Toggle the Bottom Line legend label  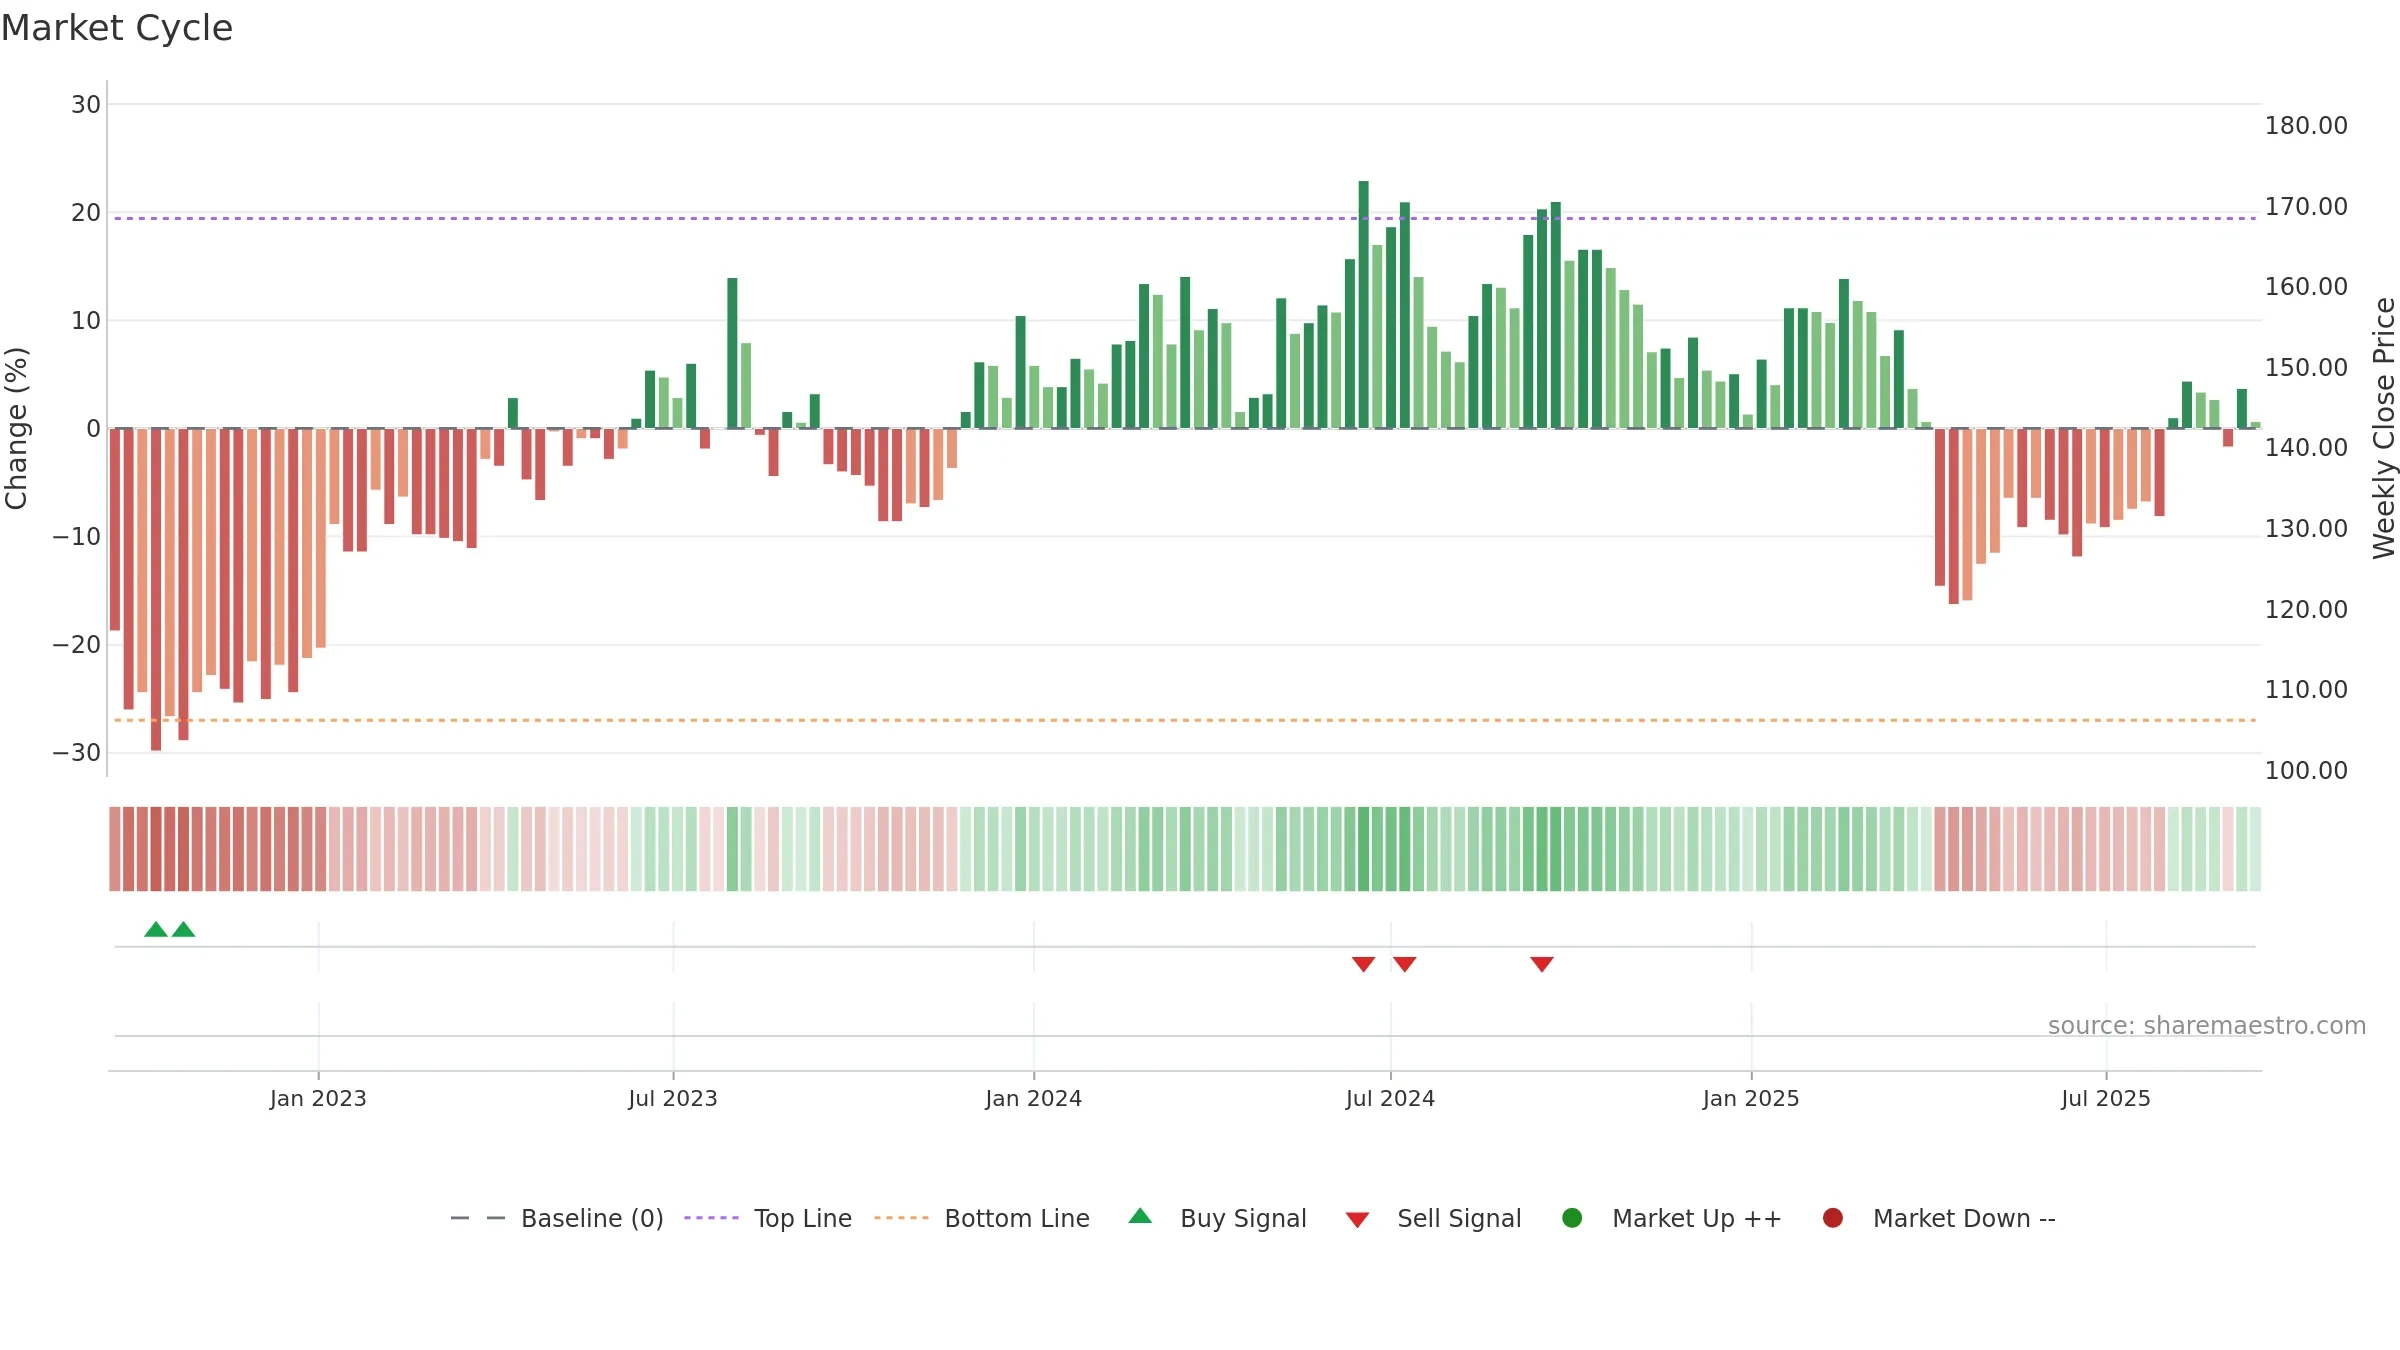(1017, 1218)
